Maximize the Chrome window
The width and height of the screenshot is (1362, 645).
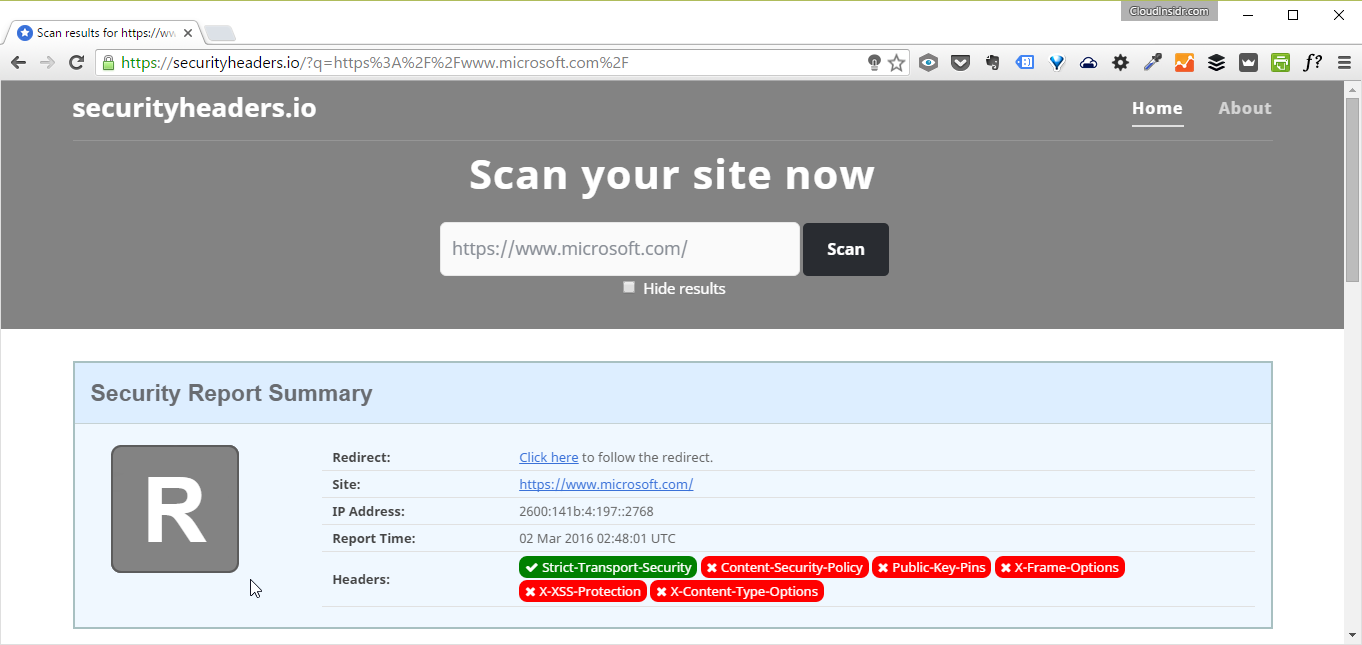click(1293, 15)
